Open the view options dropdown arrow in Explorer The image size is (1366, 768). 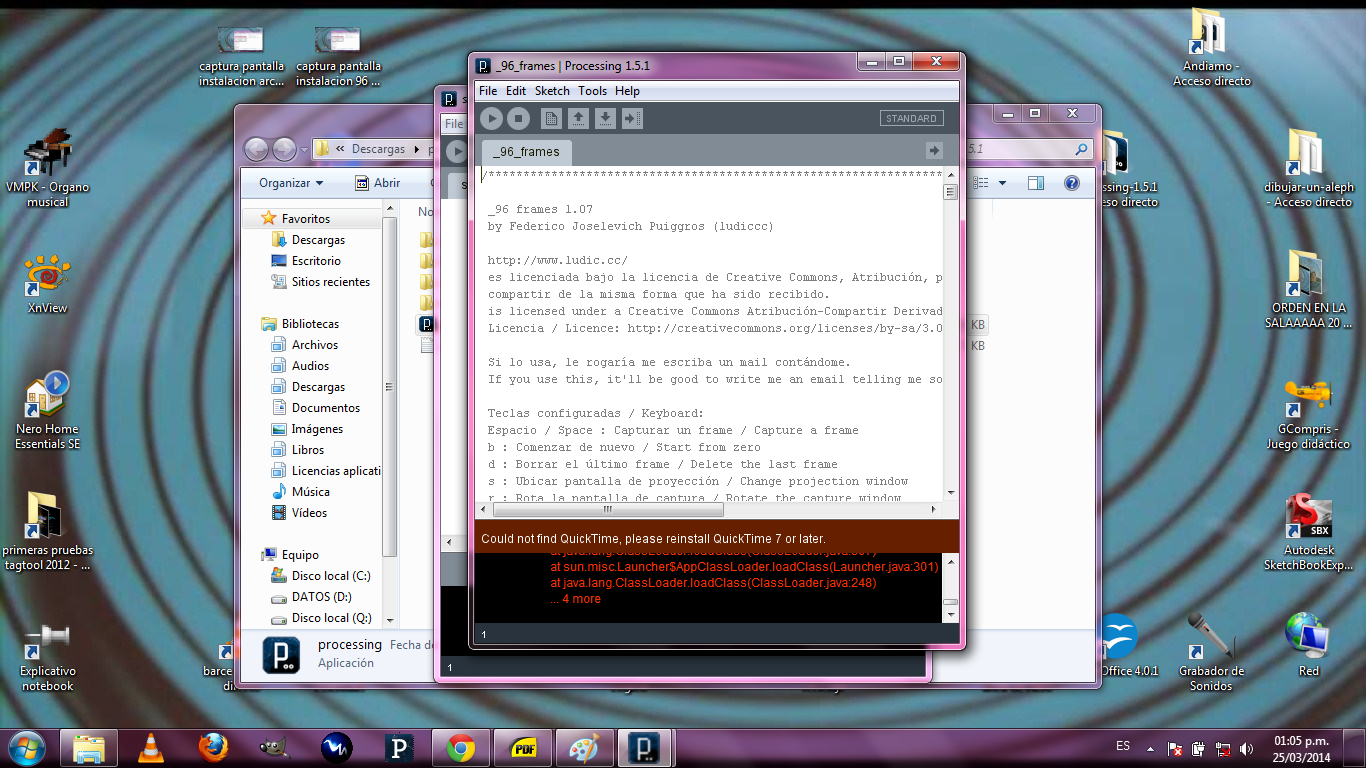tap(1003, 183)
